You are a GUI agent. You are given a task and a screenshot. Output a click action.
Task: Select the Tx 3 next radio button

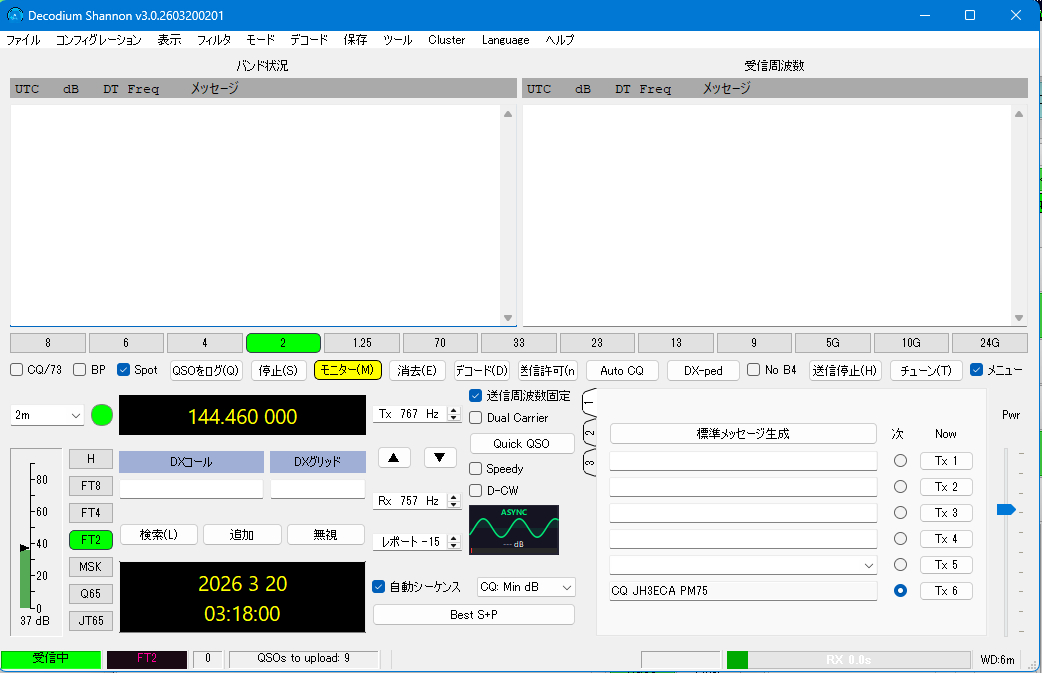pyautogui.click(x=900, y=513)
